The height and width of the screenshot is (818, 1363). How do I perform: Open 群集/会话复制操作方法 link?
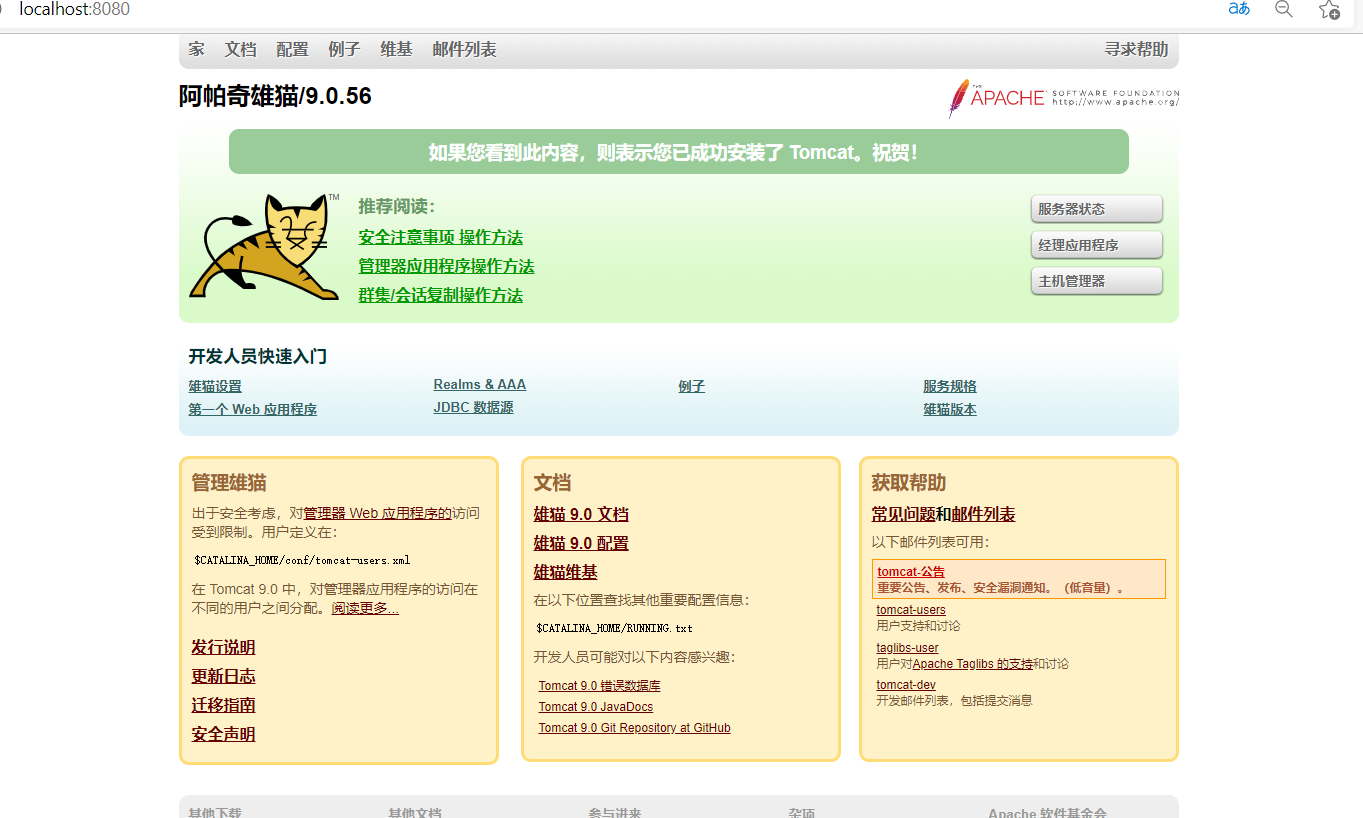(x=441, y=295)
